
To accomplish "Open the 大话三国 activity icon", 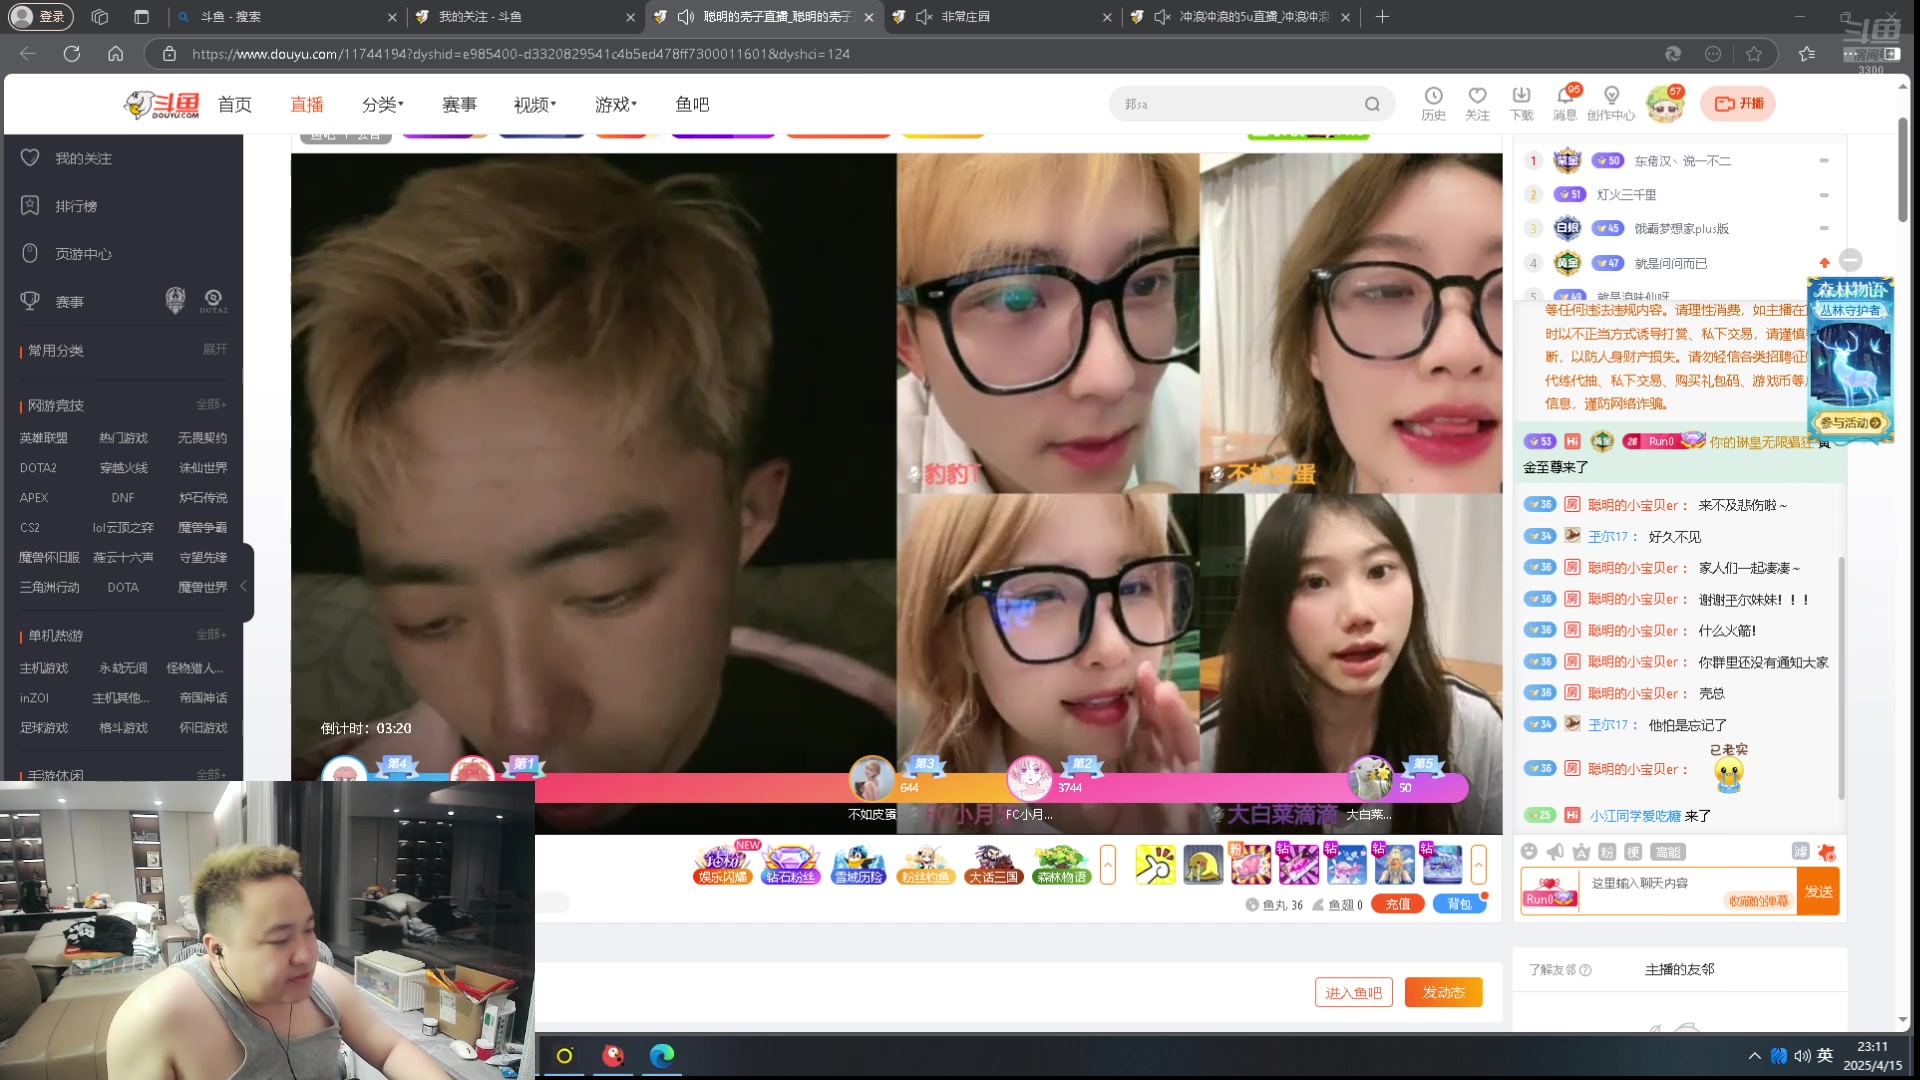I will (x=994, y=864).
